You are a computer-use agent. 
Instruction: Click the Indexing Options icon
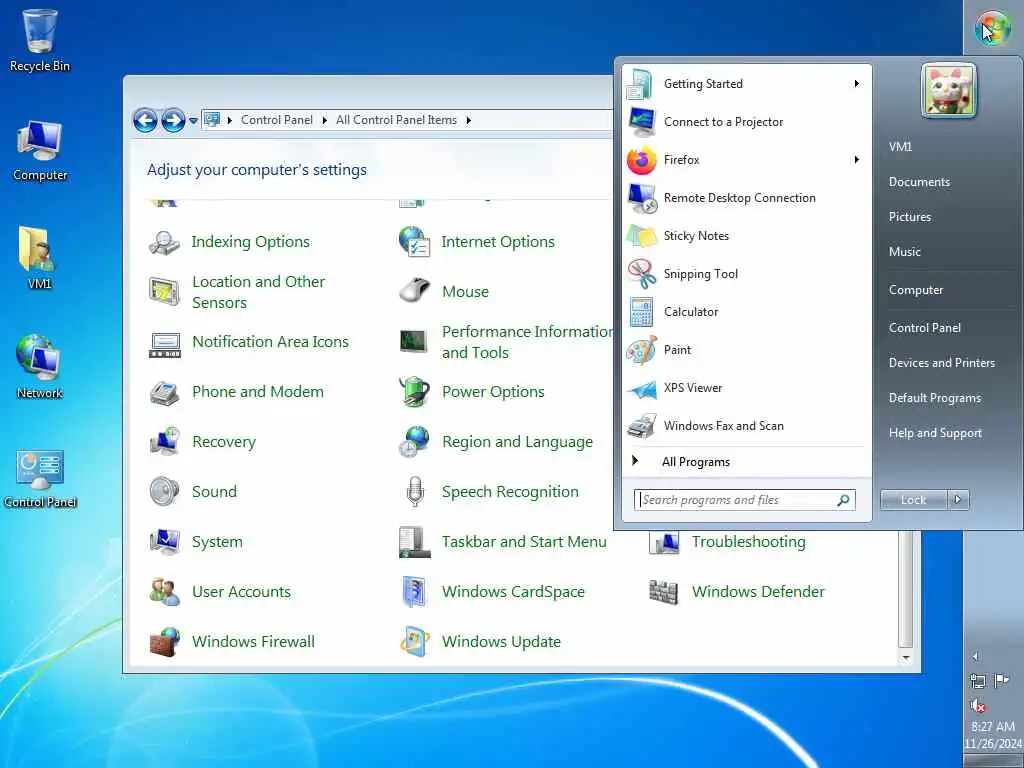[x=164, y=242]
